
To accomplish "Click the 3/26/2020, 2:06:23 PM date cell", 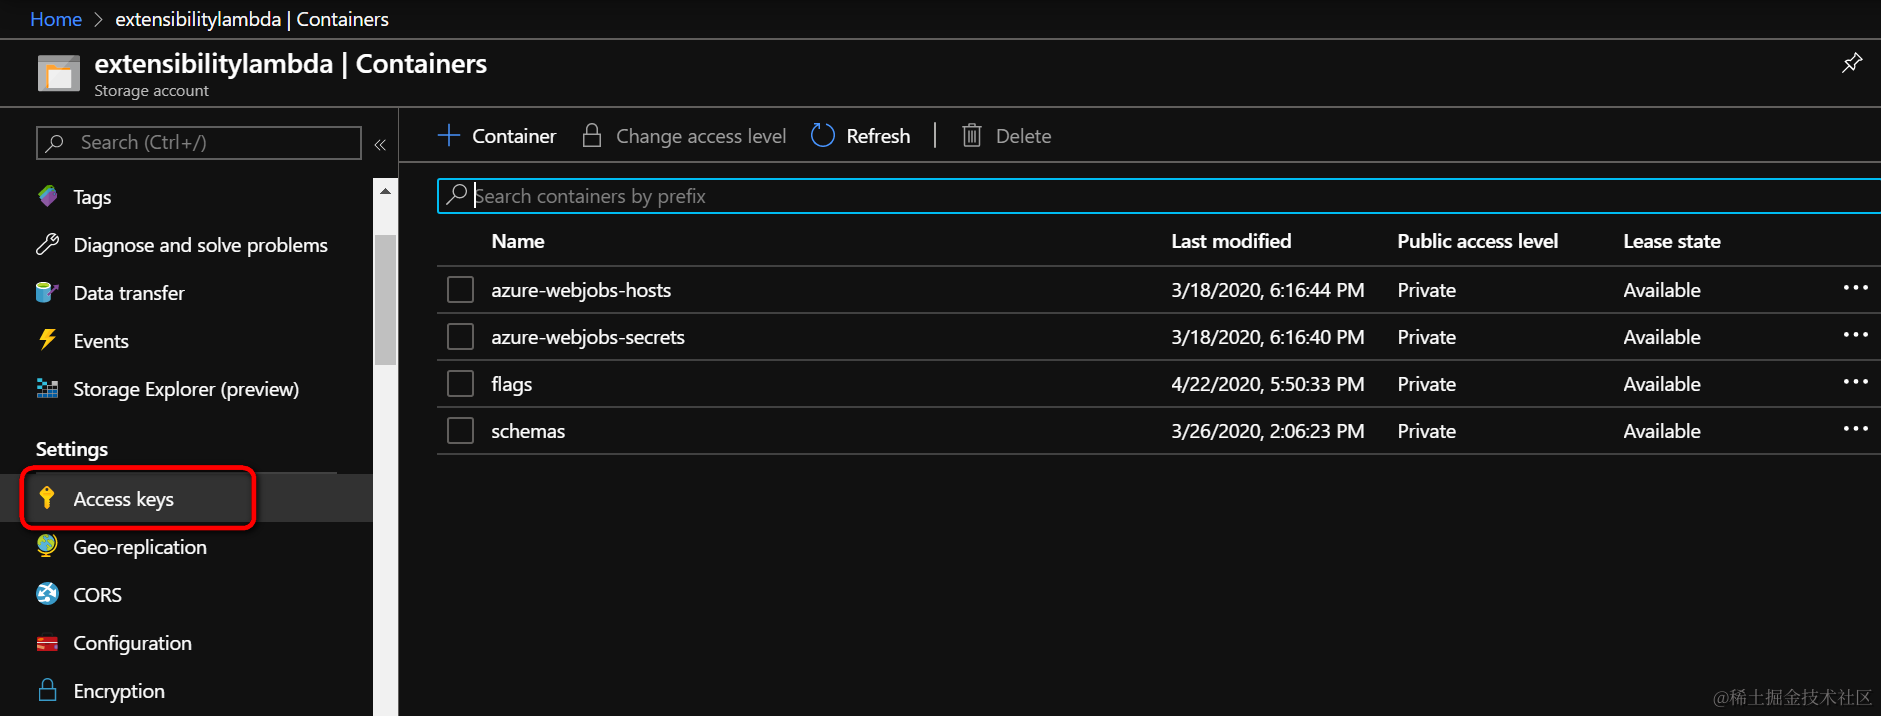I will (1268, 431).
